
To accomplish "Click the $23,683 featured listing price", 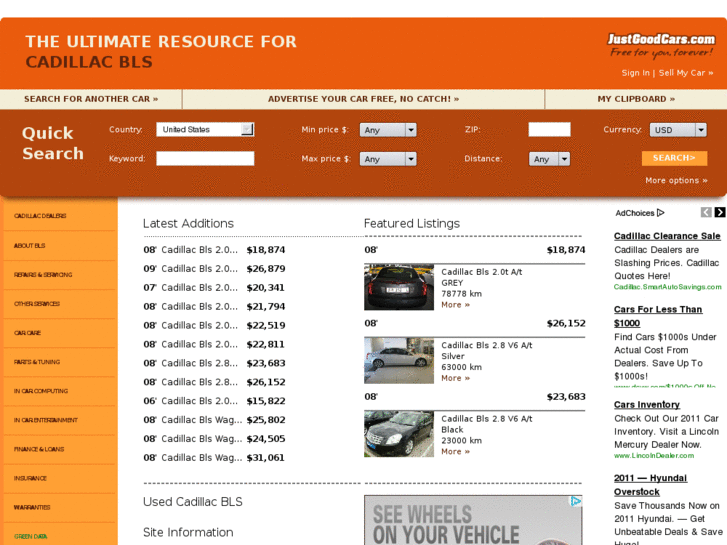I will 566,397.
